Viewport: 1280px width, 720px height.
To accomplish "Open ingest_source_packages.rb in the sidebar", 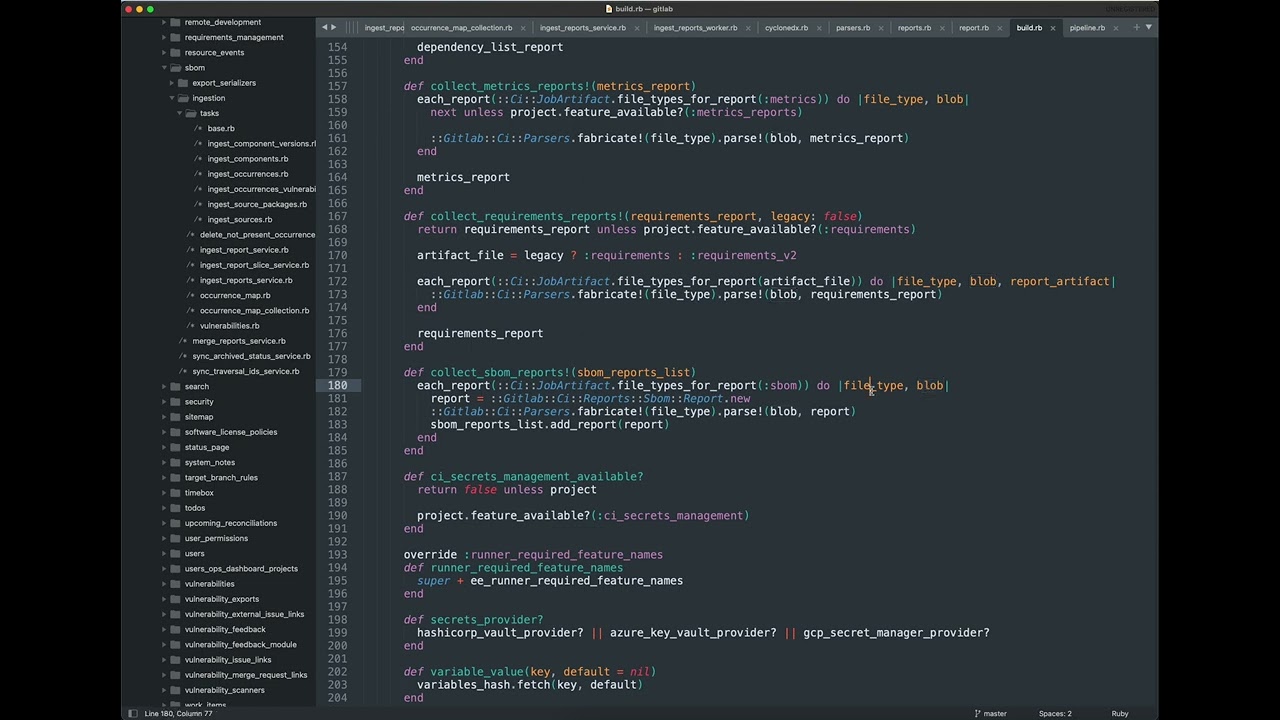I will click(257, 204).
